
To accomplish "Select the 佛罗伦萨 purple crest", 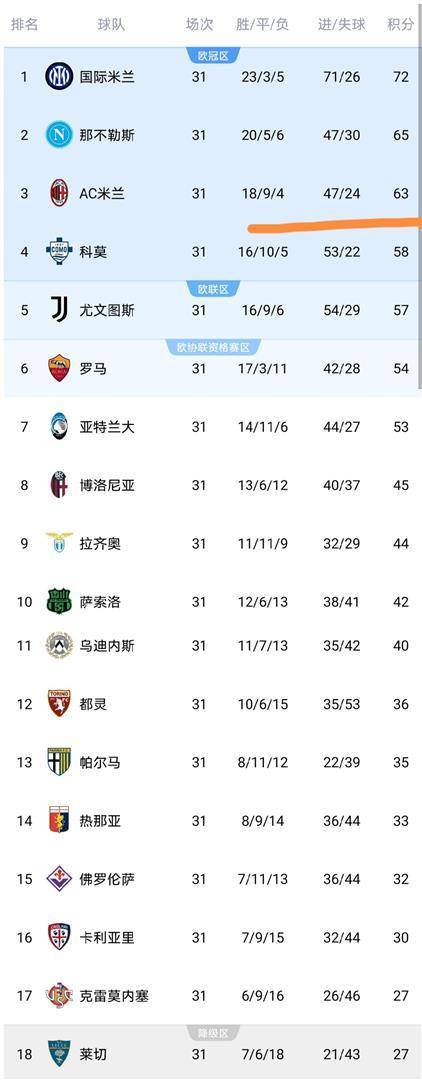I will point(59,878).
